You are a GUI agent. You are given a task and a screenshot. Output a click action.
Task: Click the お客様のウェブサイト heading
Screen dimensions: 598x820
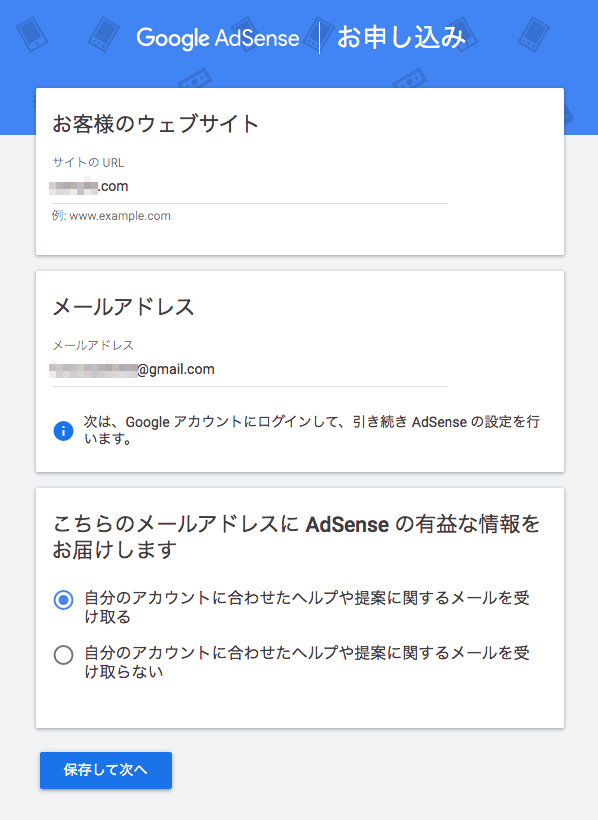click(x=155, y=124)
